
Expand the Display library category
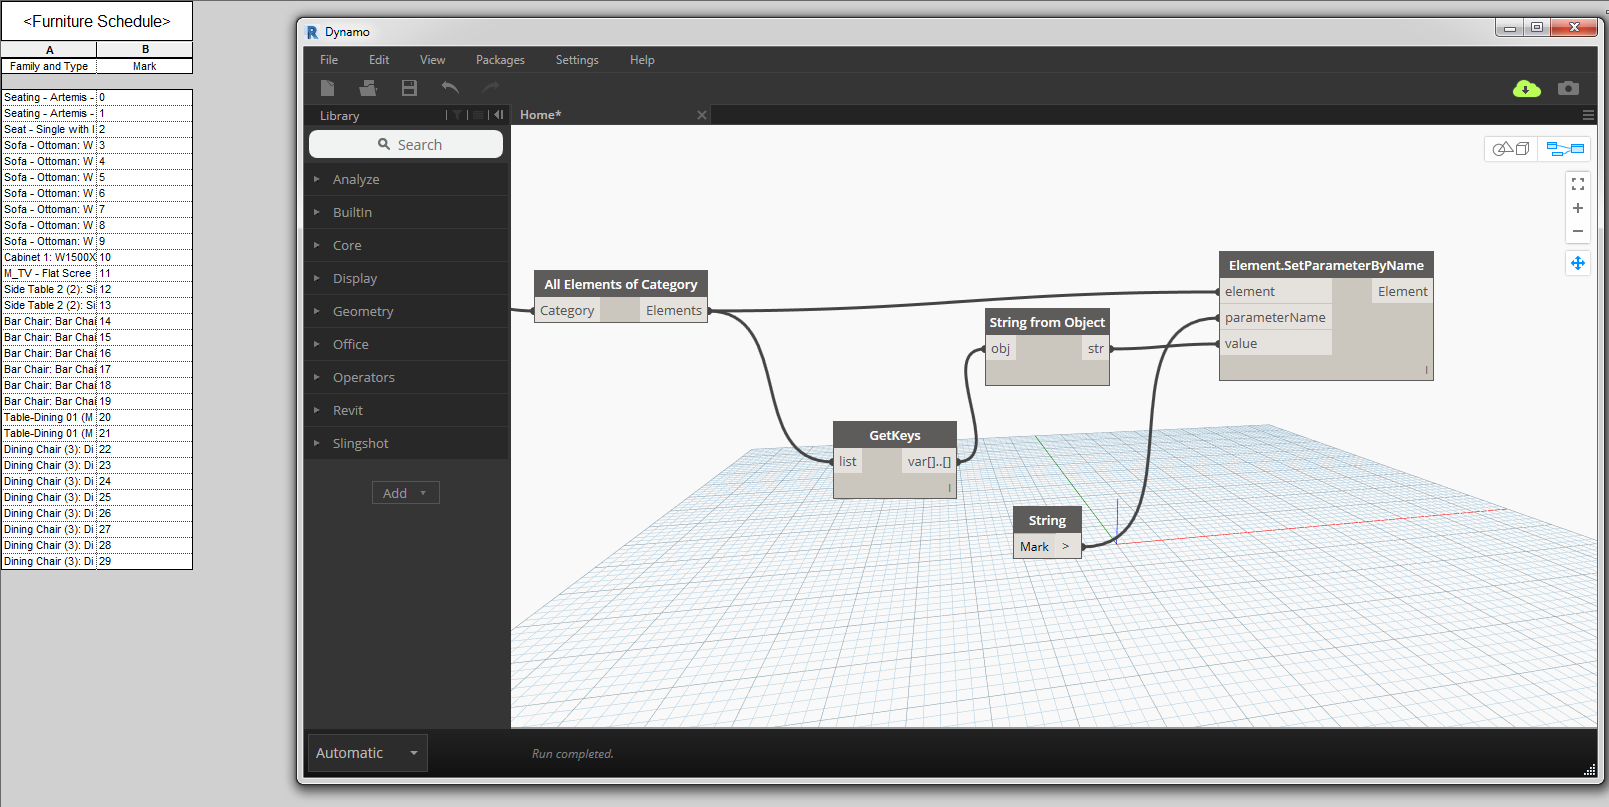407,278
